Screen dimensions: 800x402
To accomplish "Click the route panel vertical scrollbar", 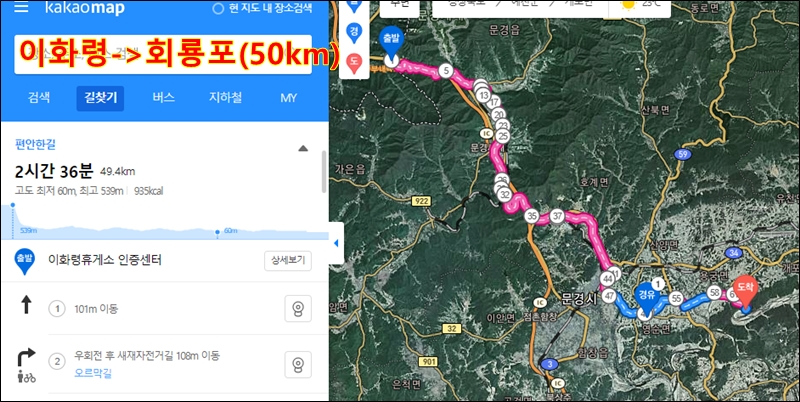I will pos(323,171).
